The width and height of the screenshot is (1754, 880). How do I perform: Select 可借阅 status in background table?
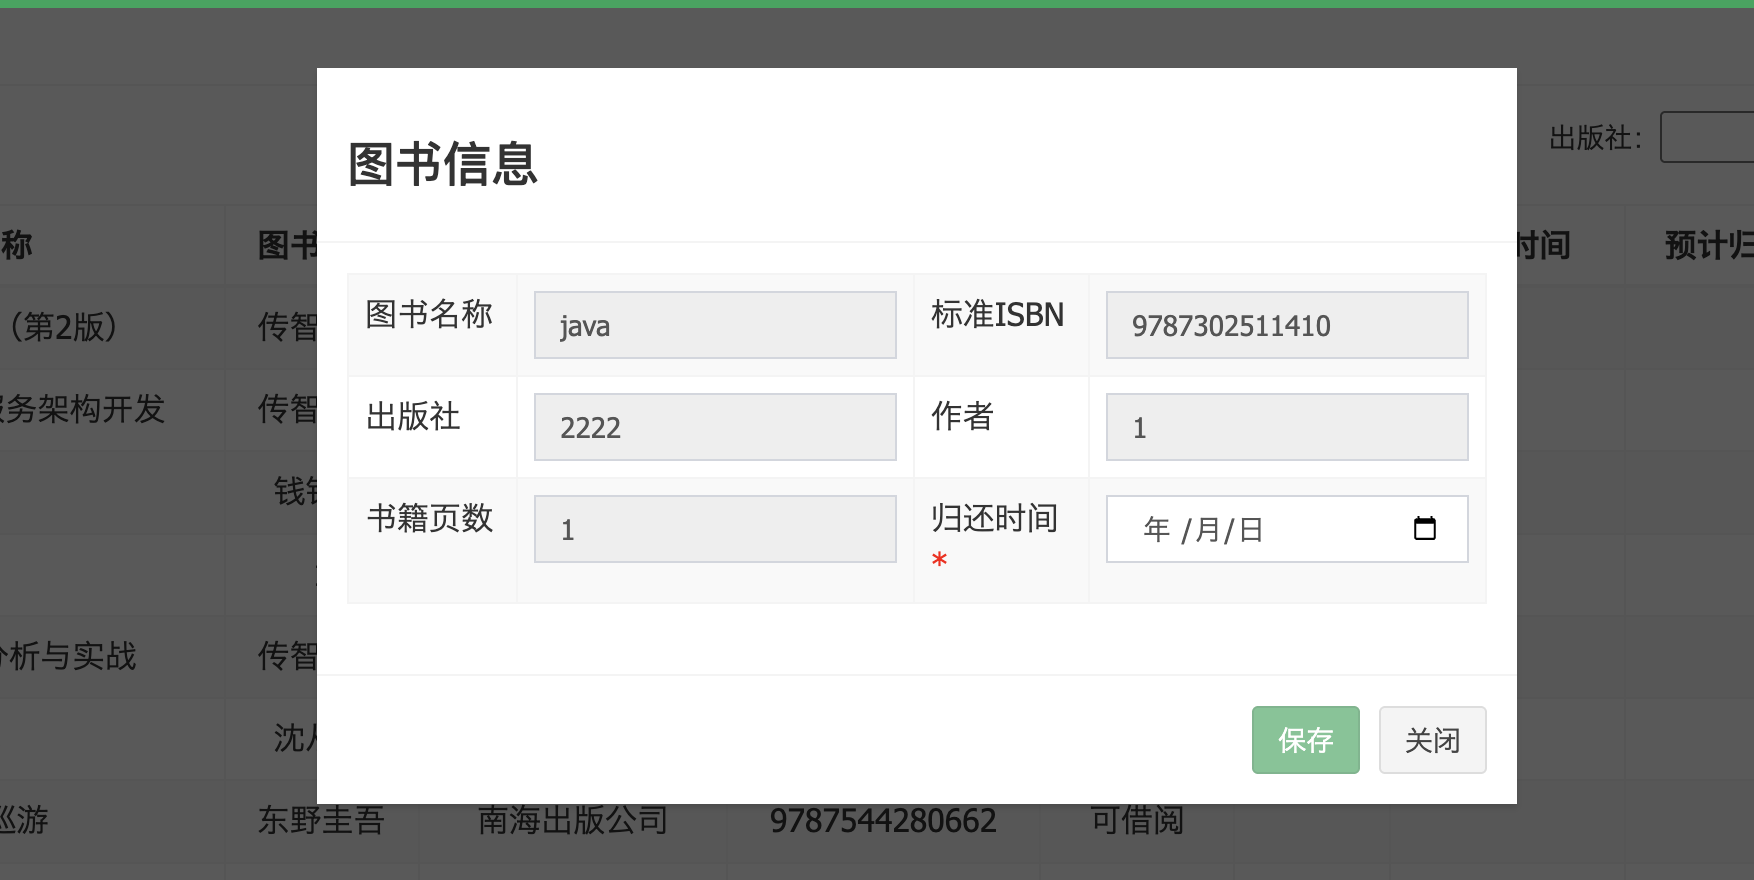point(1137,820)
